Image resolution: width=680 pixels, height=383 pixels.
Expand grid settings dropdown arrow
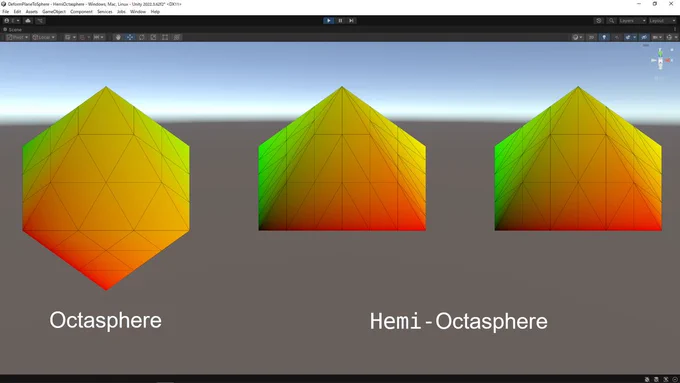point(74,37)
